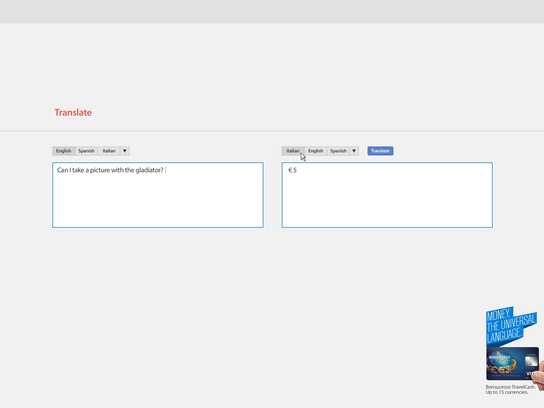Click the blue Translate button

380,151
